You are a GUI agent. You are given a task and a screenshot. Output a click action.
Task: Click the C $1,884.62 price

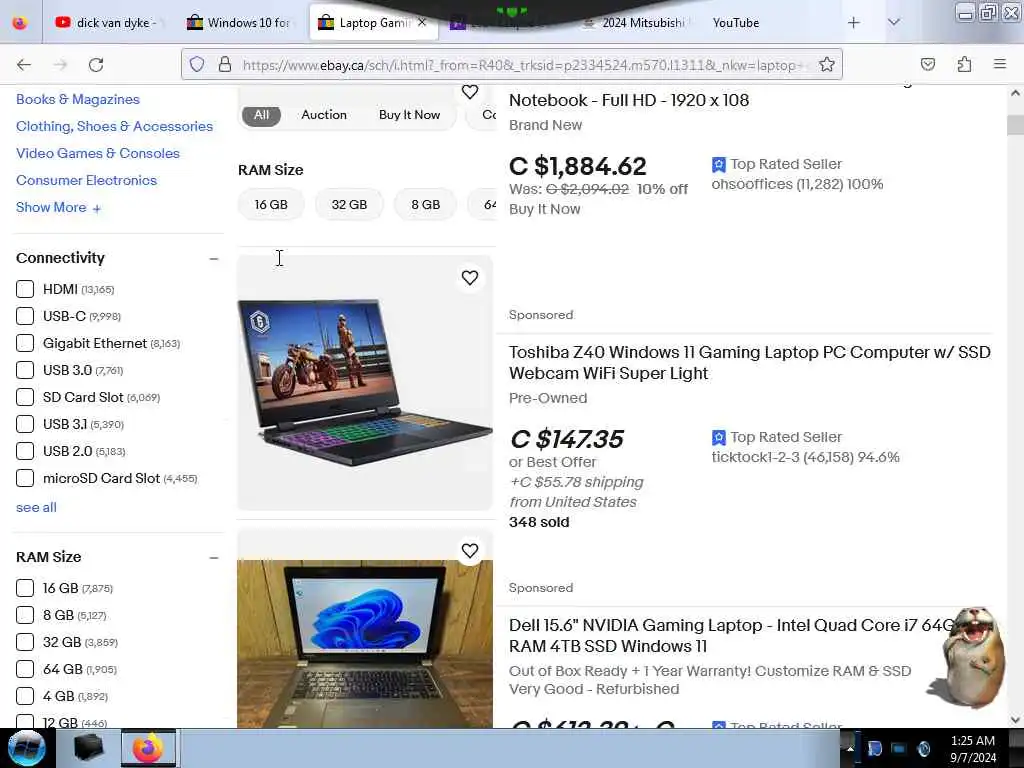(x=577, y=166)
